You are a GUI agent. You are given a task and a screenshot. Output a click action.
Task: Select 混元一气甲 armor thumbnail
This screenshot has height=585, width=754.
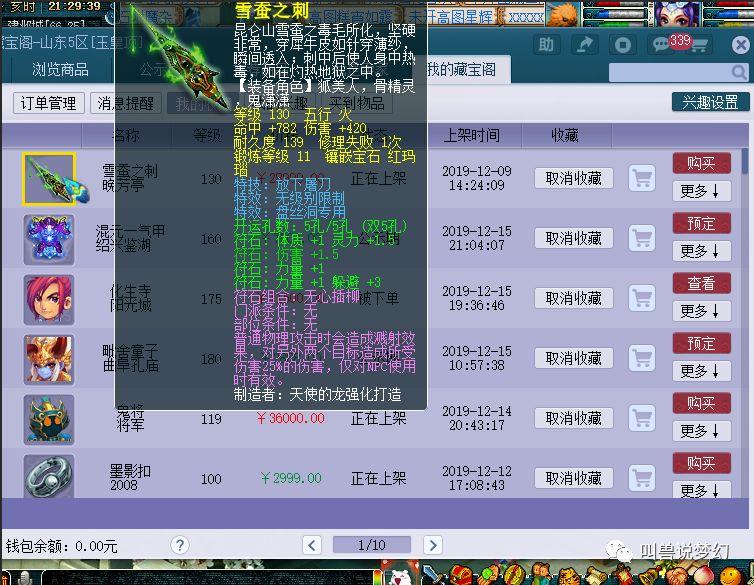tap(49, 239)
